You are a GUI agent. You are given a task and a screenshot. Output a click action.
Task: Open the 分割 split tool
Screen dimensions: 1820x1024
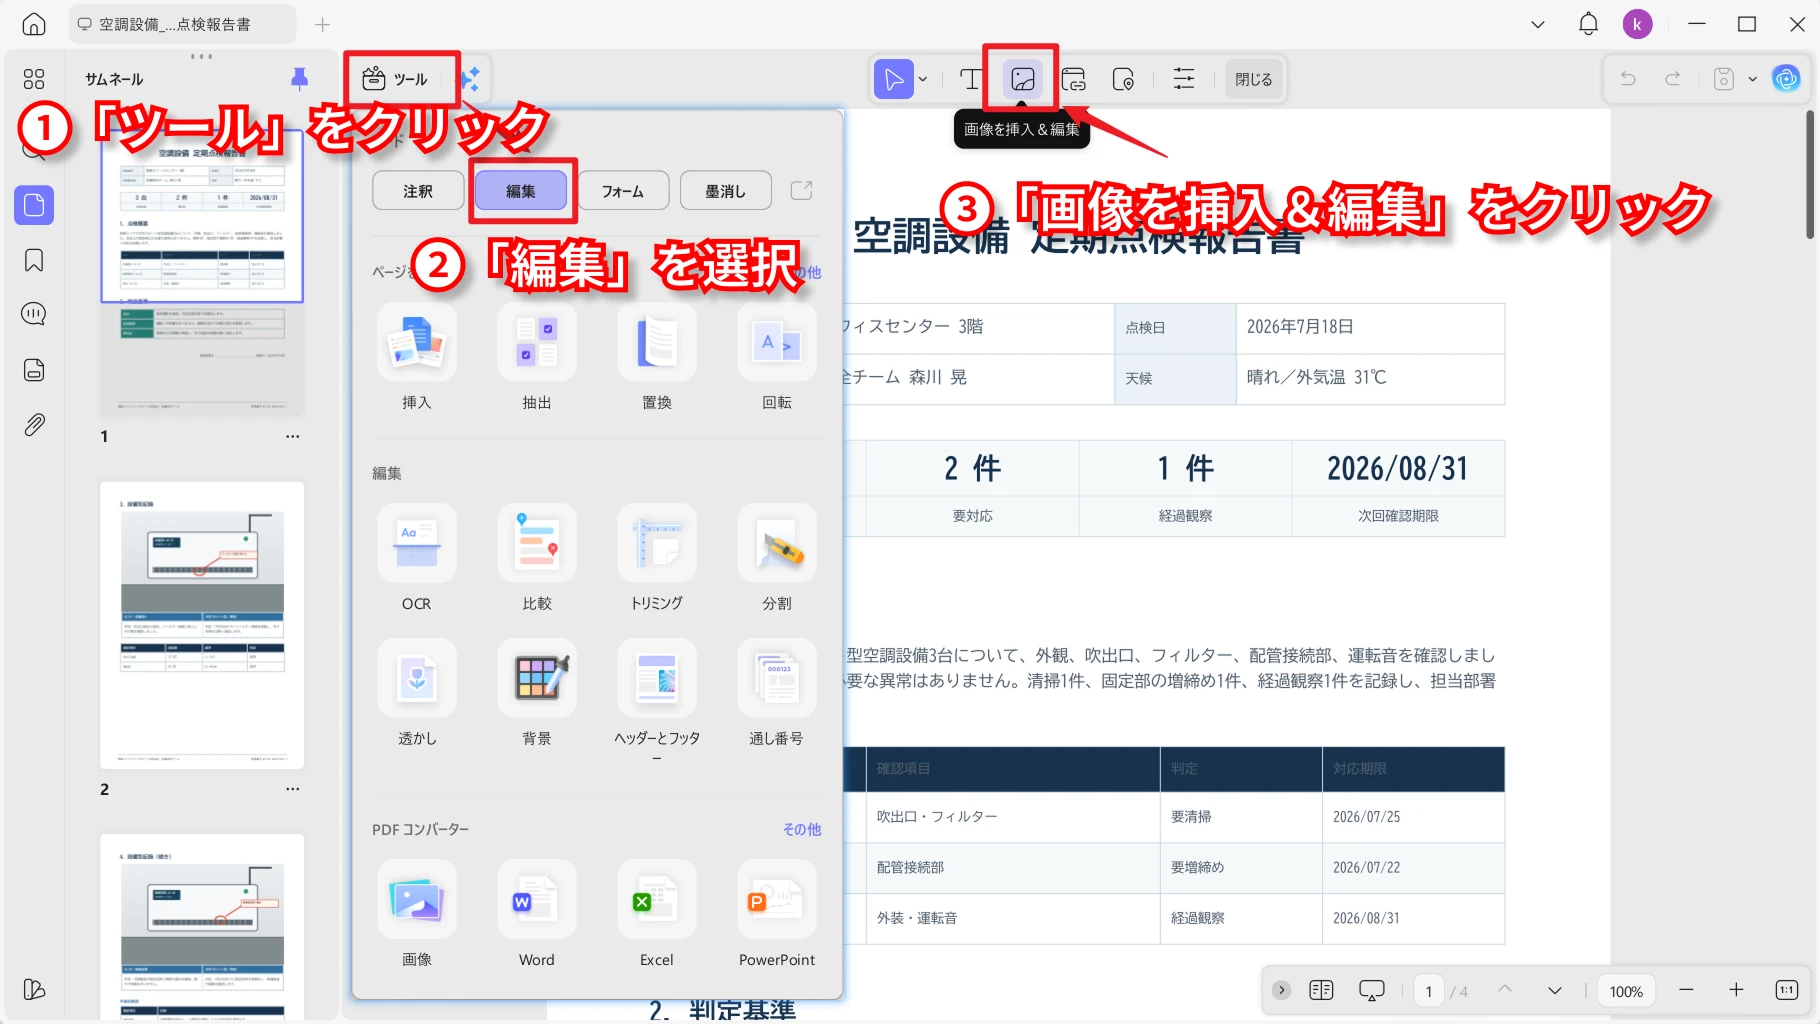pos(777,559)
